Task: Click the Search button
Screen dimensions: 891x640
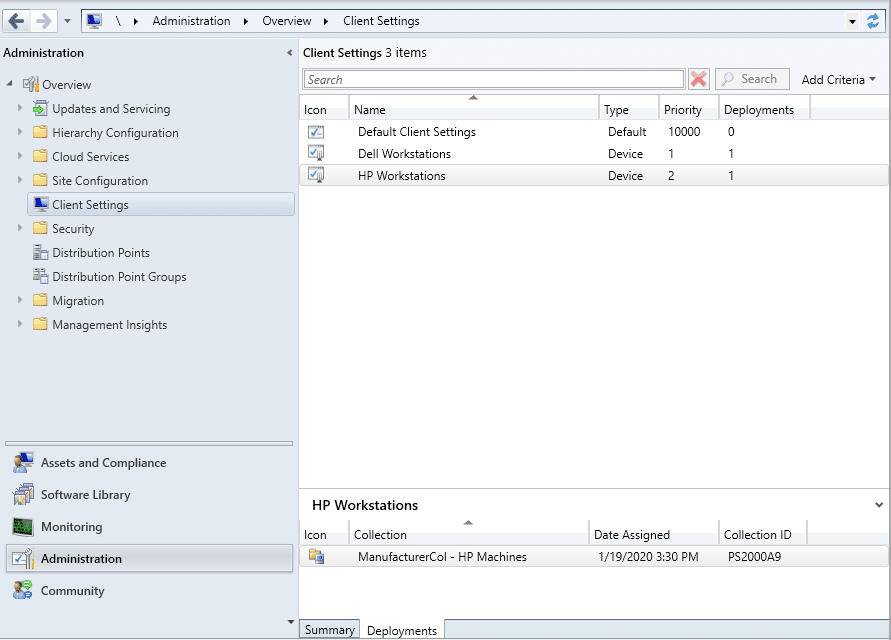Action: click(751, 78)
